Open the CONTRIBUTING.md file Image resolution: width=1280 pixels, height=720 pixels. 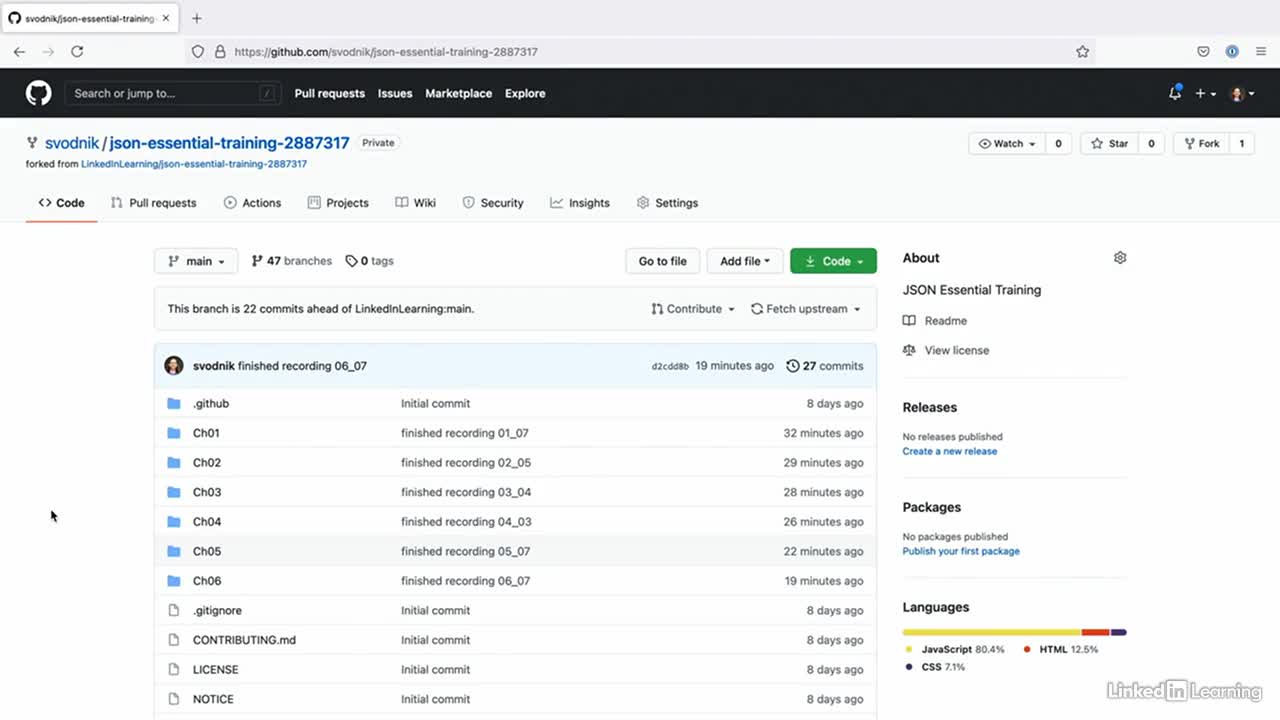(x=244, y=640)
